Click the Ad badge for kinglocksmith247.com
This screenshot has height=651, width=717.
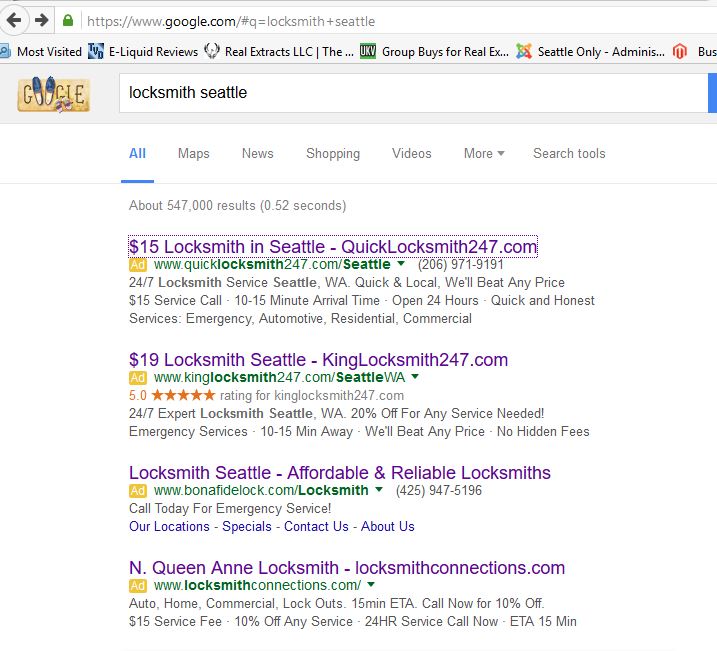coord(138,378)
